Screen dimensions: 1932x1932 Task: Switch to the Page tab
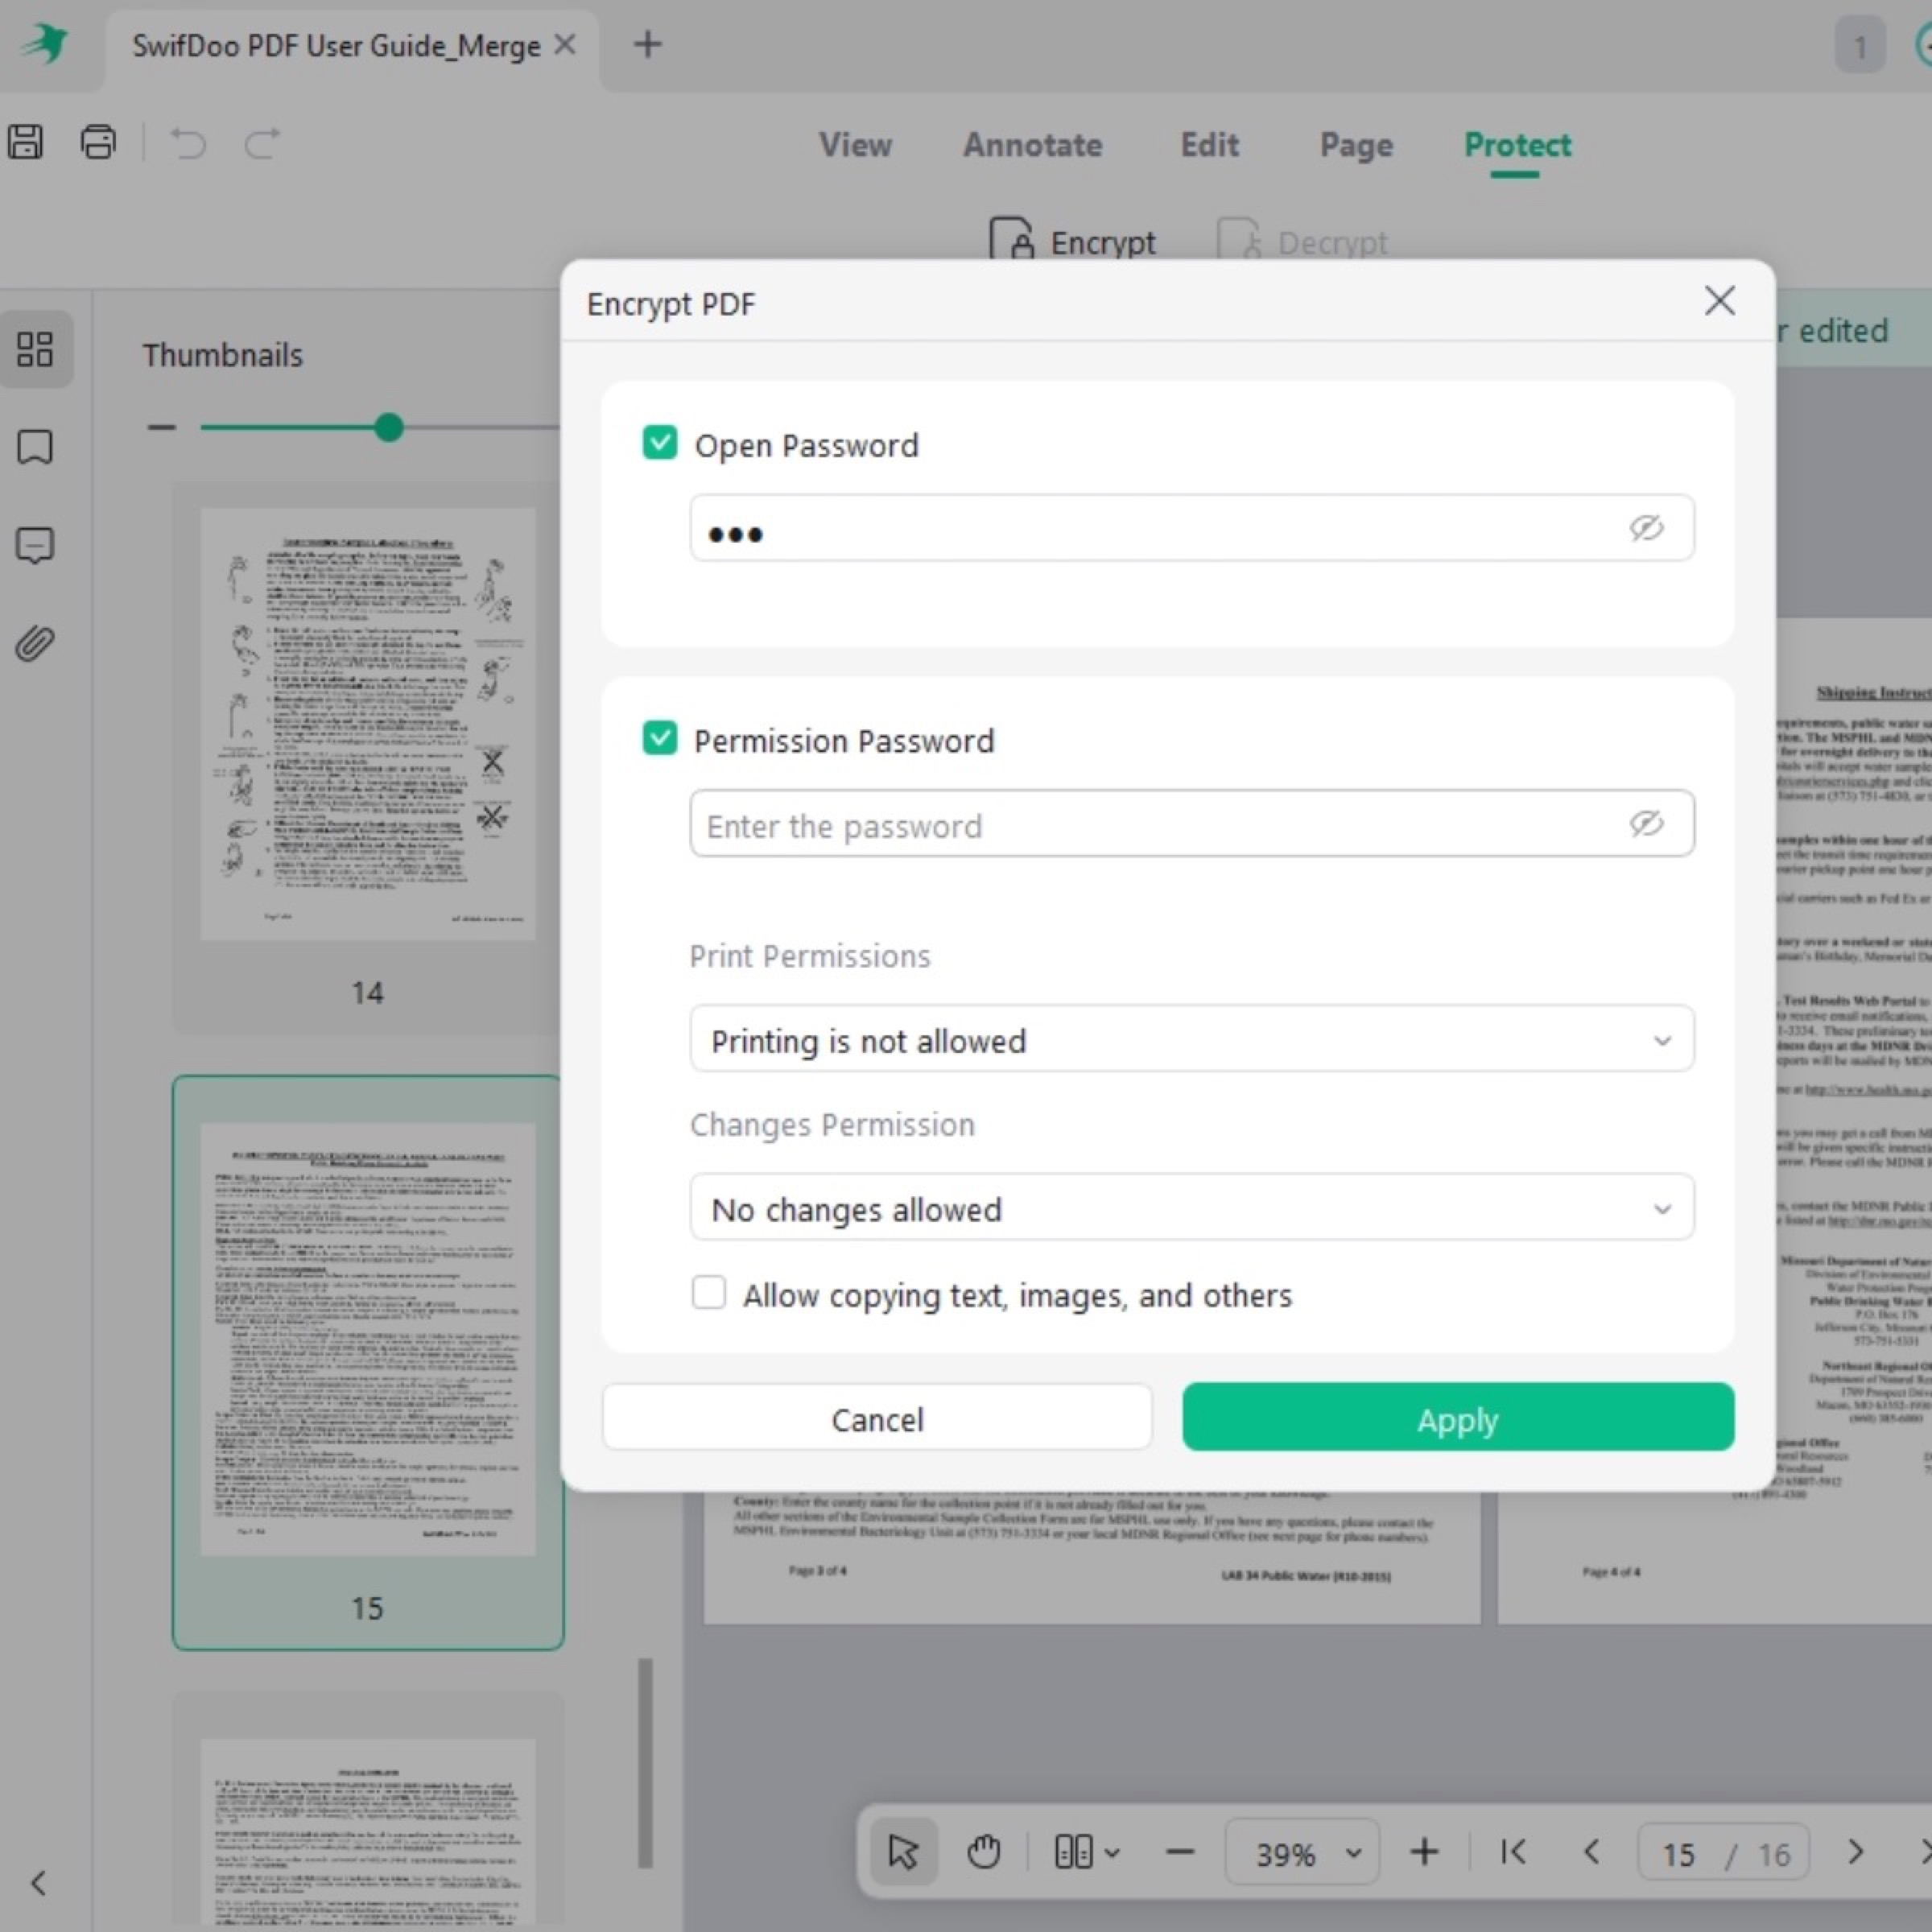(1355, 145)
